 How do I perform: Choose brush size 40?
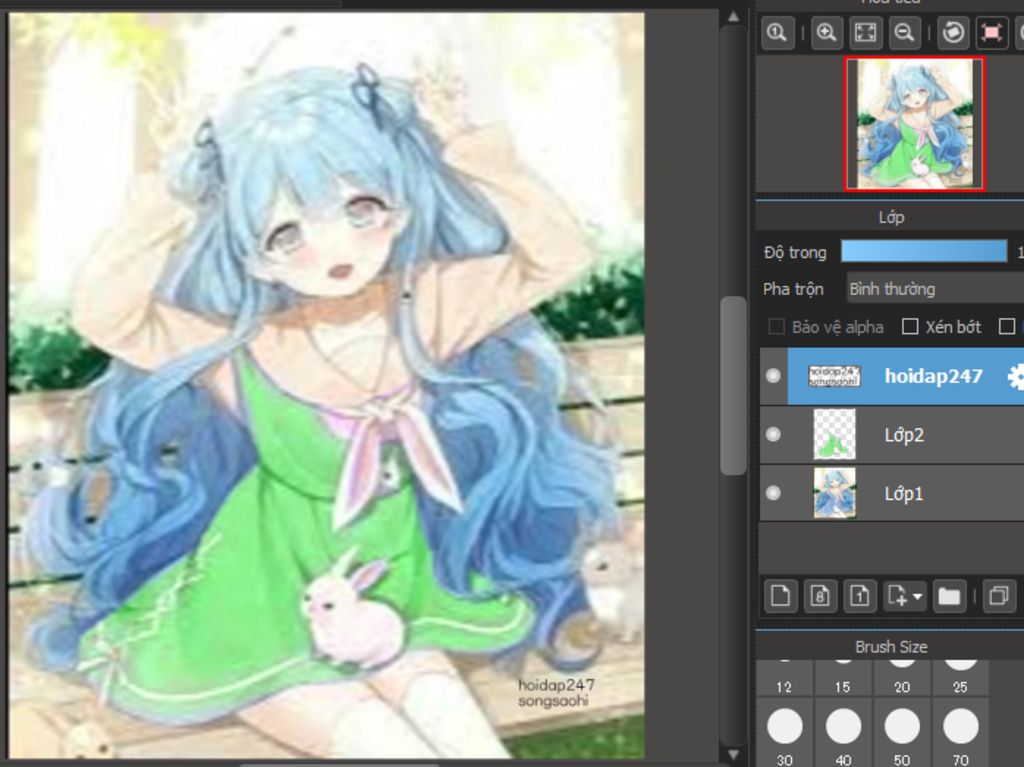pyautogui.click(x=843, y=734)
